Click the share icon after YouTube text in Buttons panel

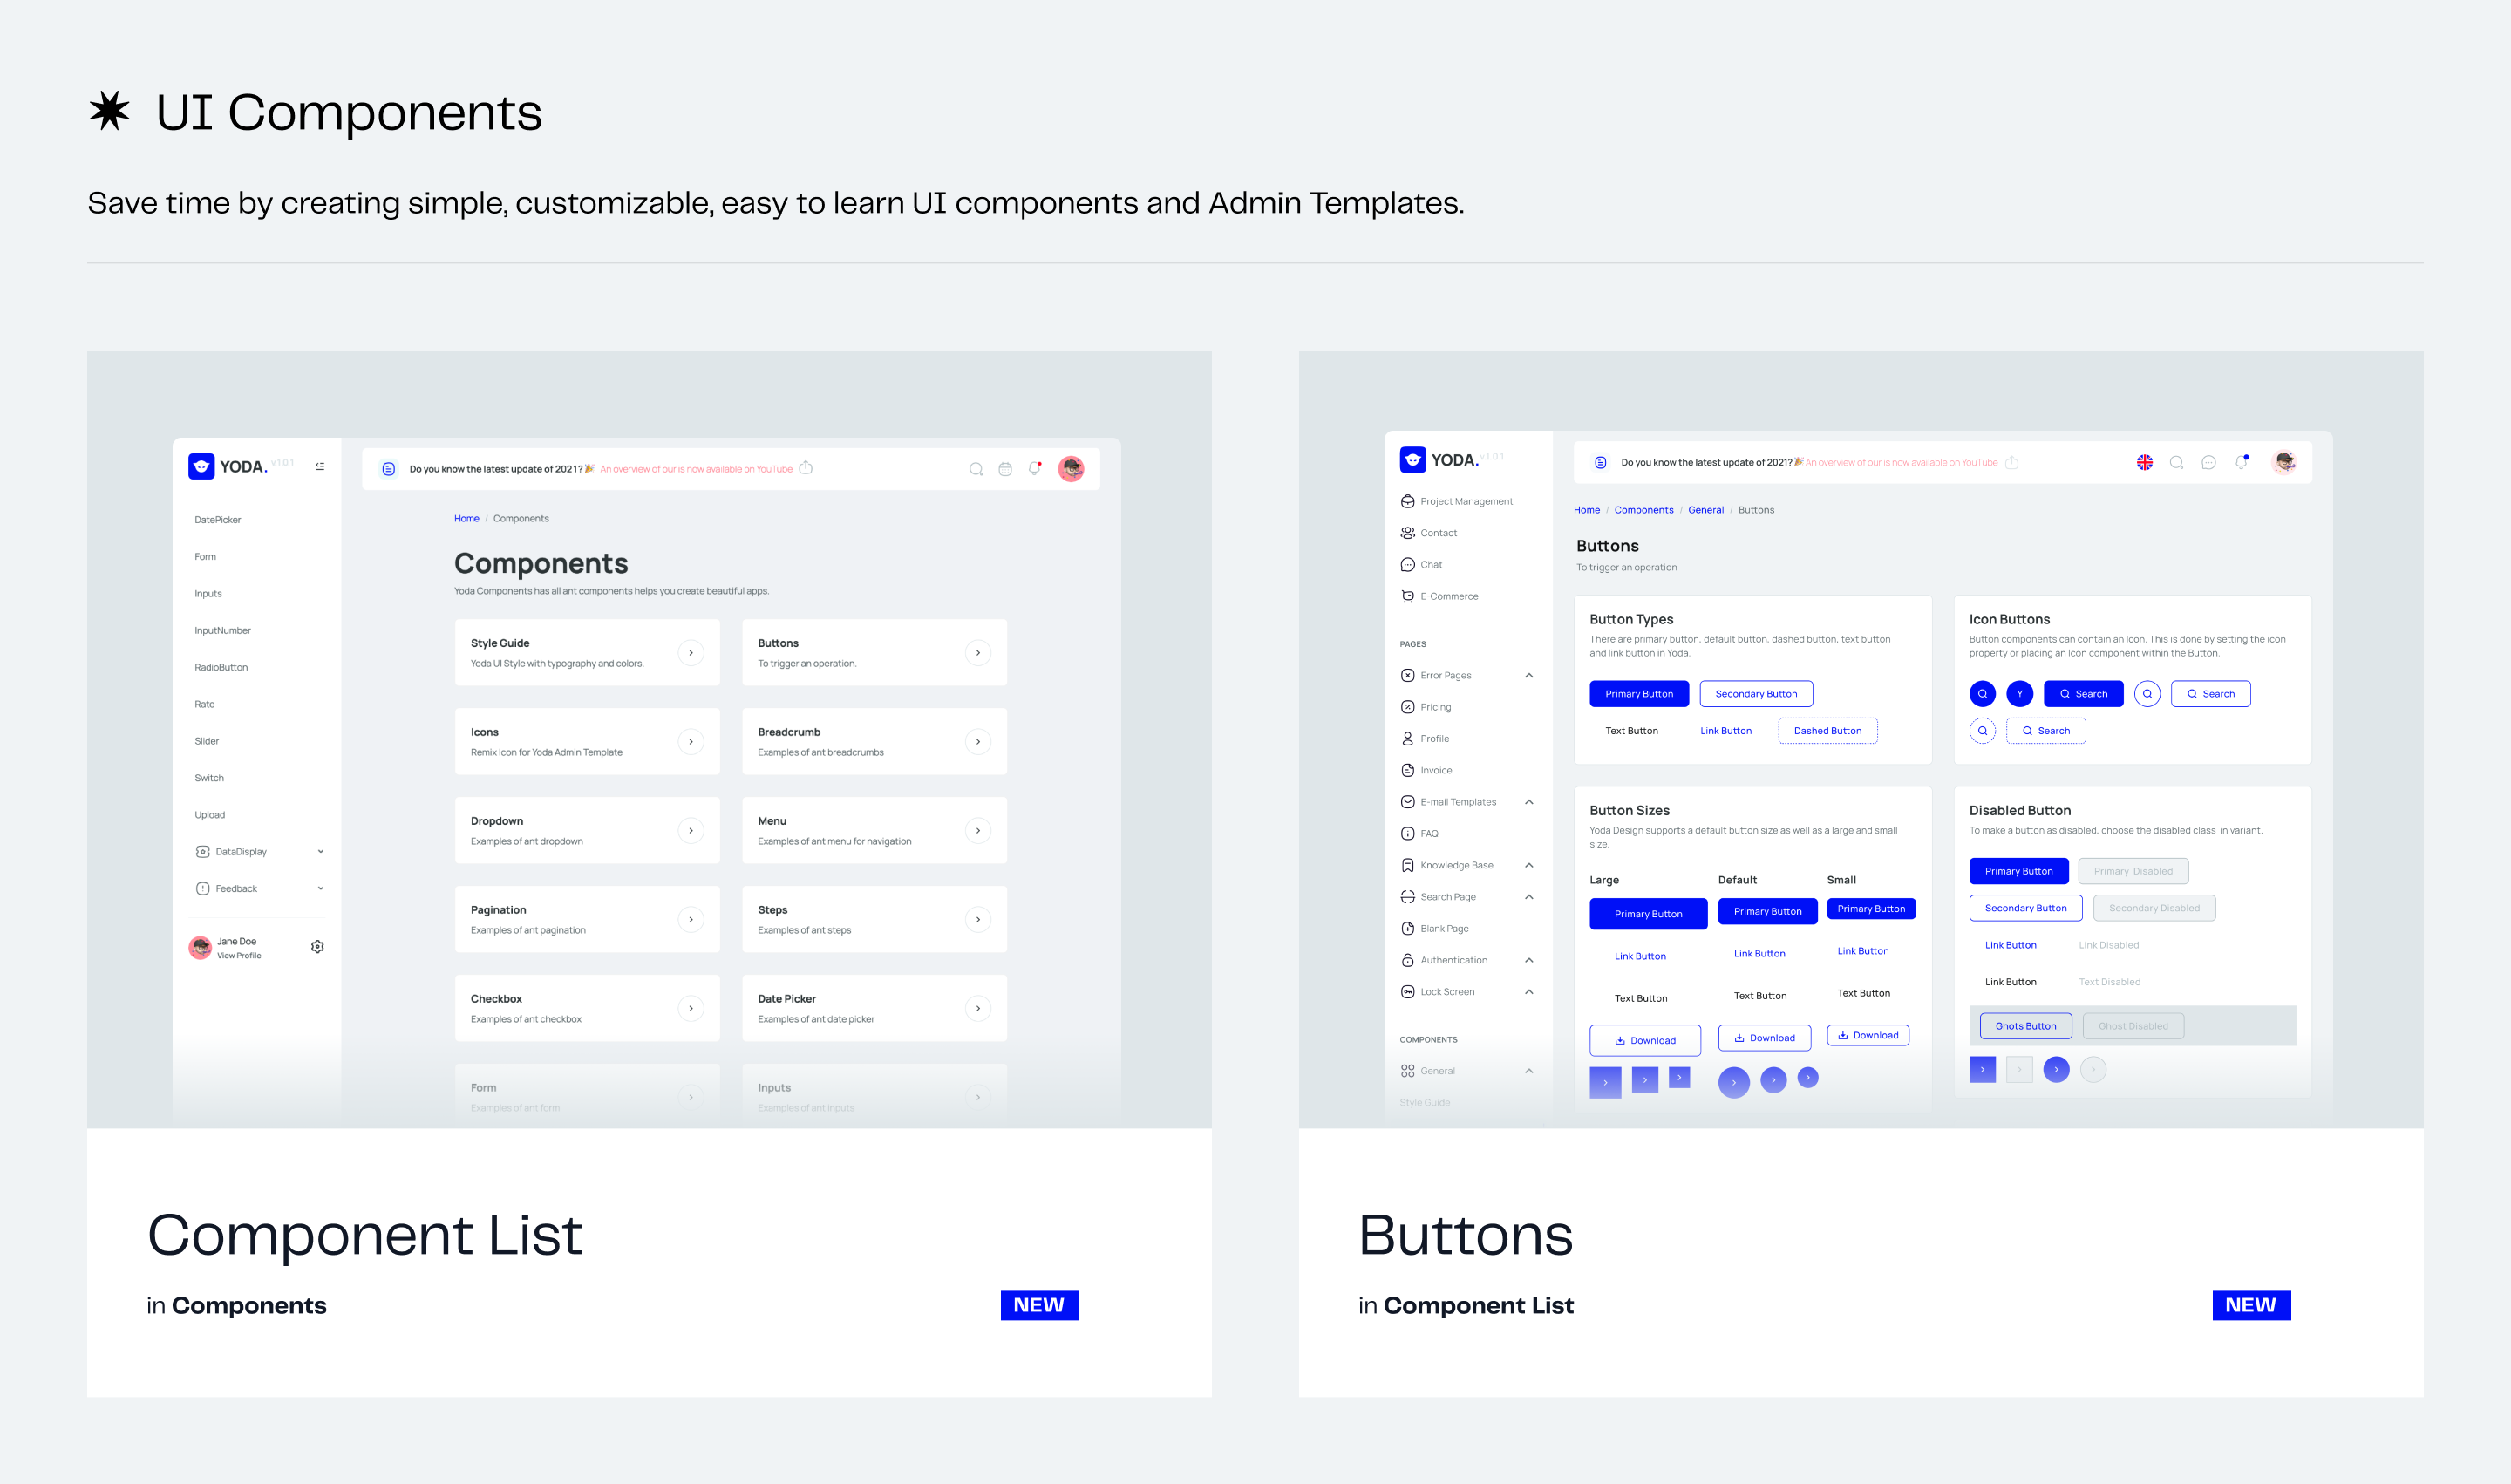point(2012,462)
